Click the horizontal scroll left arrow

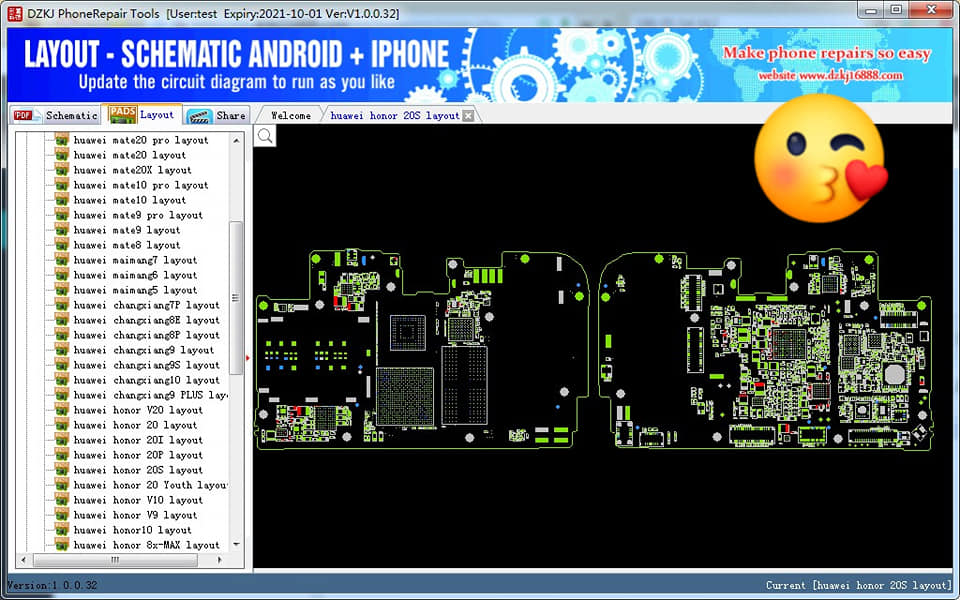pos(24,560)
